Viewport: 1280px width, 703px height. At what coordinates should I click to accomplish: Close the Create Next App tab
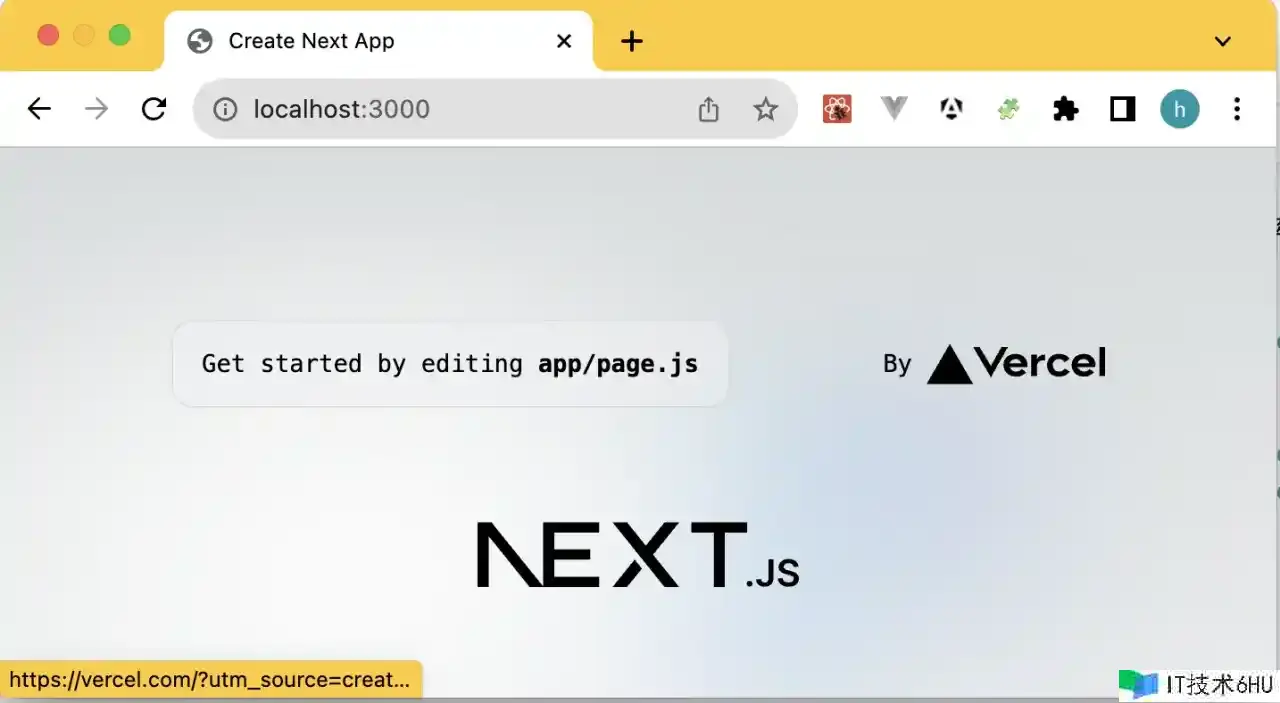[564, 41]
